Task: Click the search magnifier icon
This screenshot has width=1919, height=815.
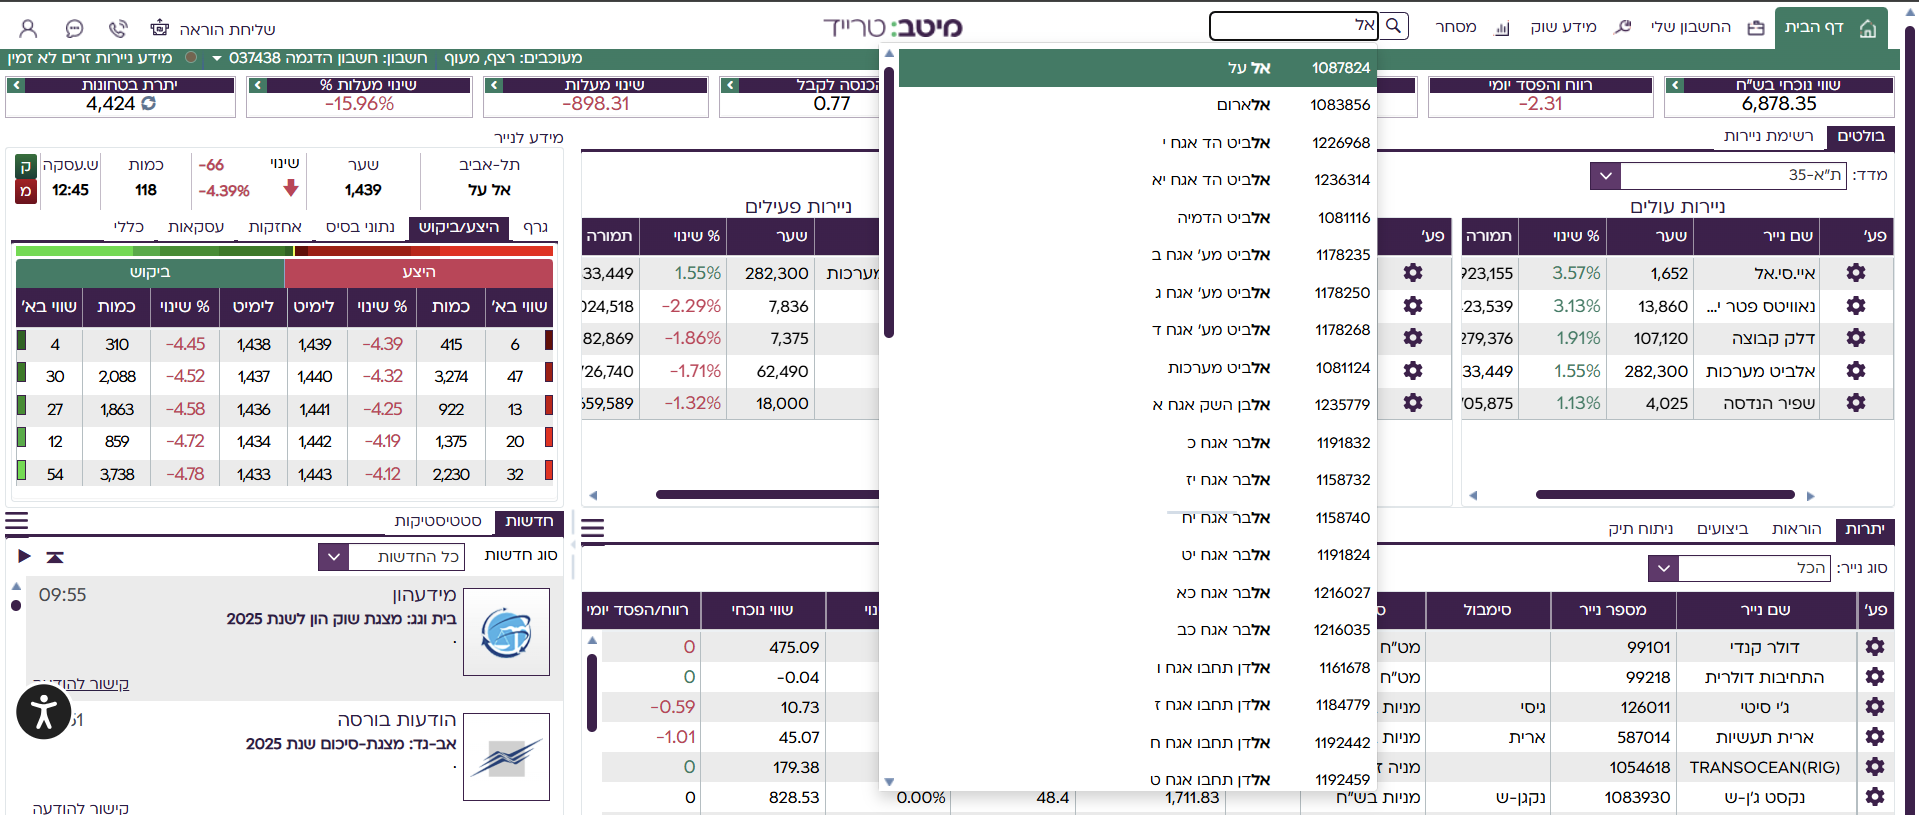Action: (x=1394, y=26)
